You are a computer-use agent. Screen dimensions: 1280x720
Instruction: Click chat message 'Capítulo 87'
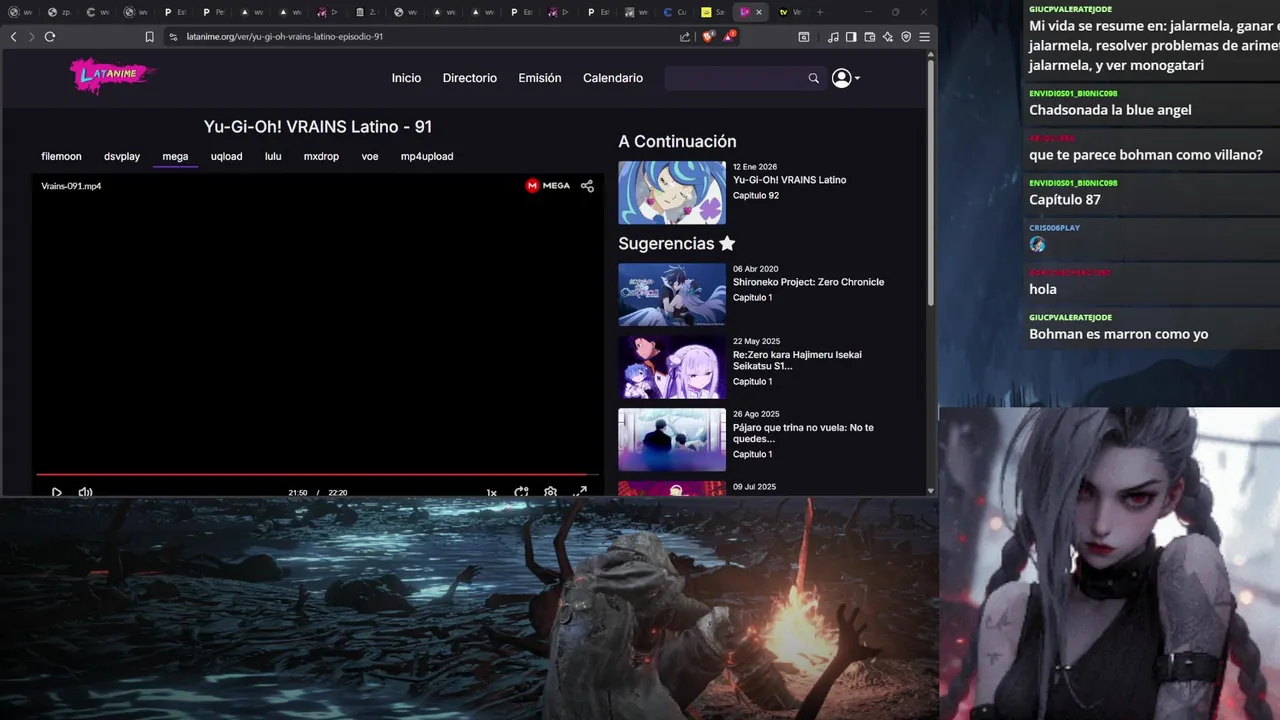[1065, 200]
